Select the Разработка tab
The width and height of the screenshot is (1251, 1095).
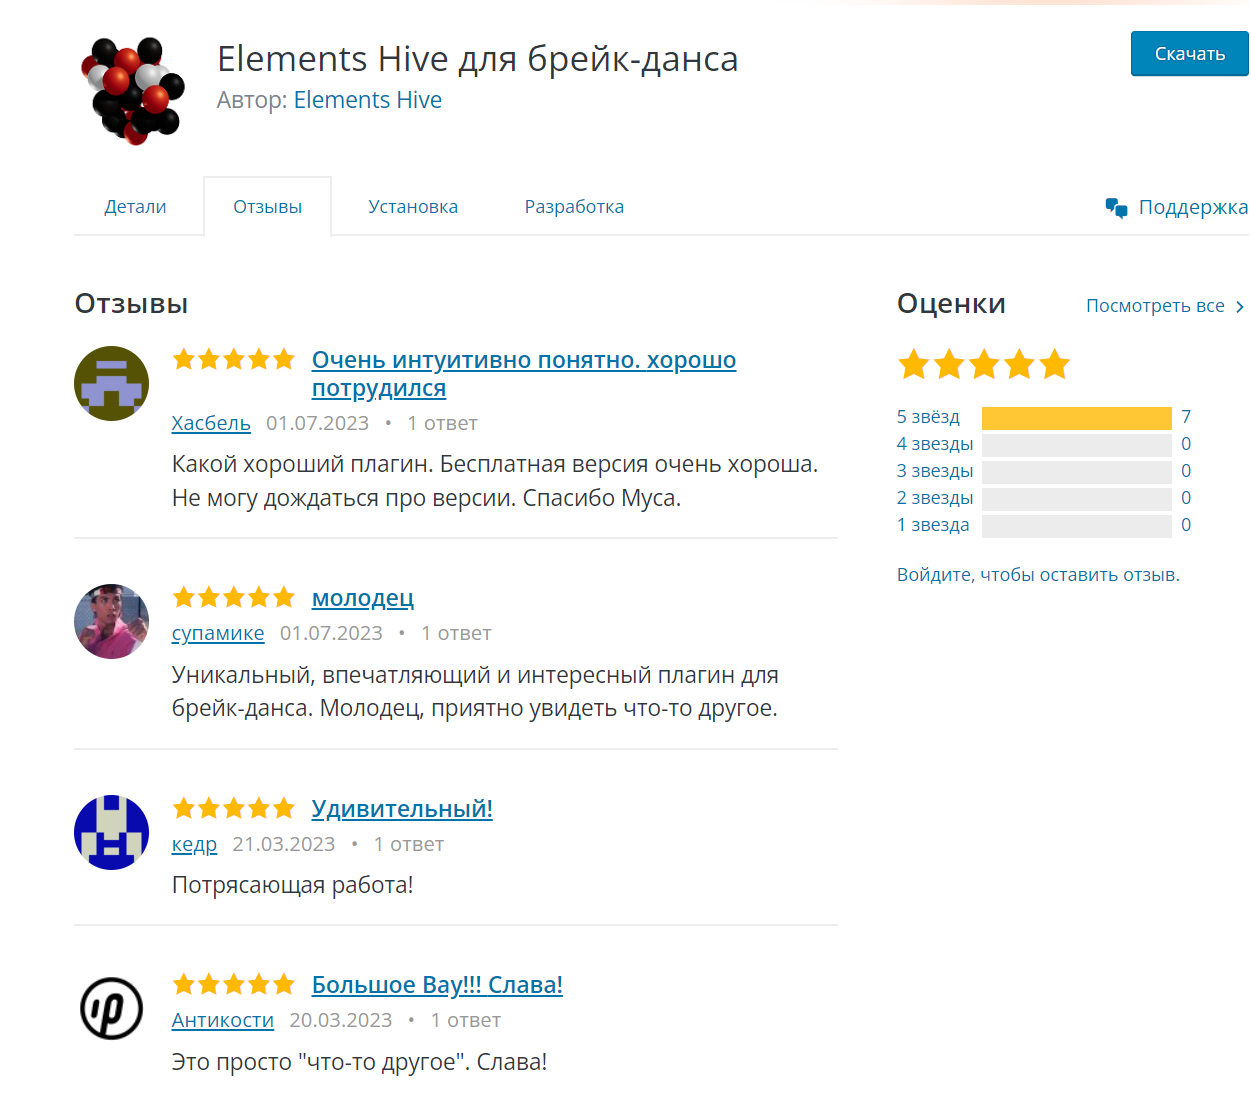[x=574, y=207]
